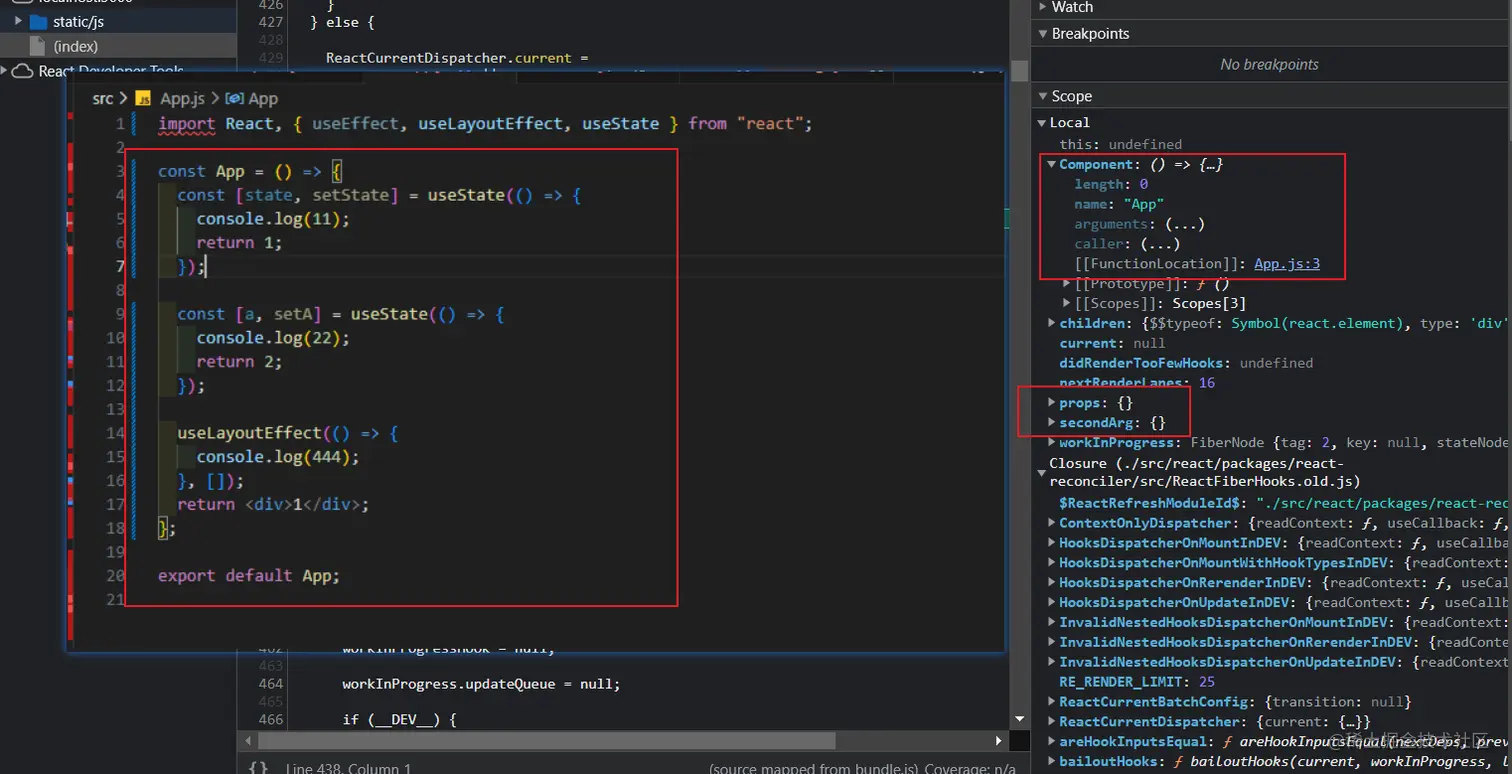Click the vertical scrollbar thumb in source pane
The height and width of the screenshot is (774, 1512).
[1019, 69]
